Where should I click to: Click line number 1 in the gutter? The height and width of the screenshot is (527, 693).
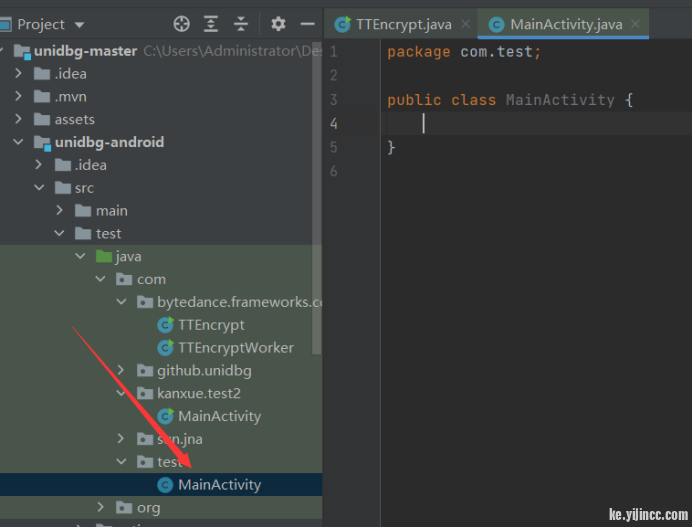pyautogui.click(x=334, y=52)
